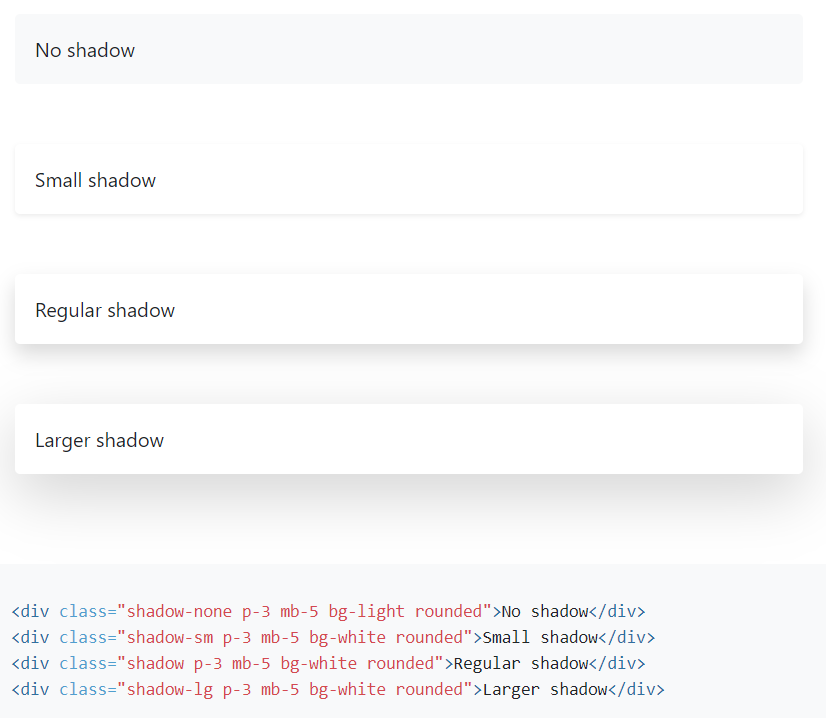826x718 pixels.
Task: Click "shadow-none" class name in code
Action: [179, 611]
